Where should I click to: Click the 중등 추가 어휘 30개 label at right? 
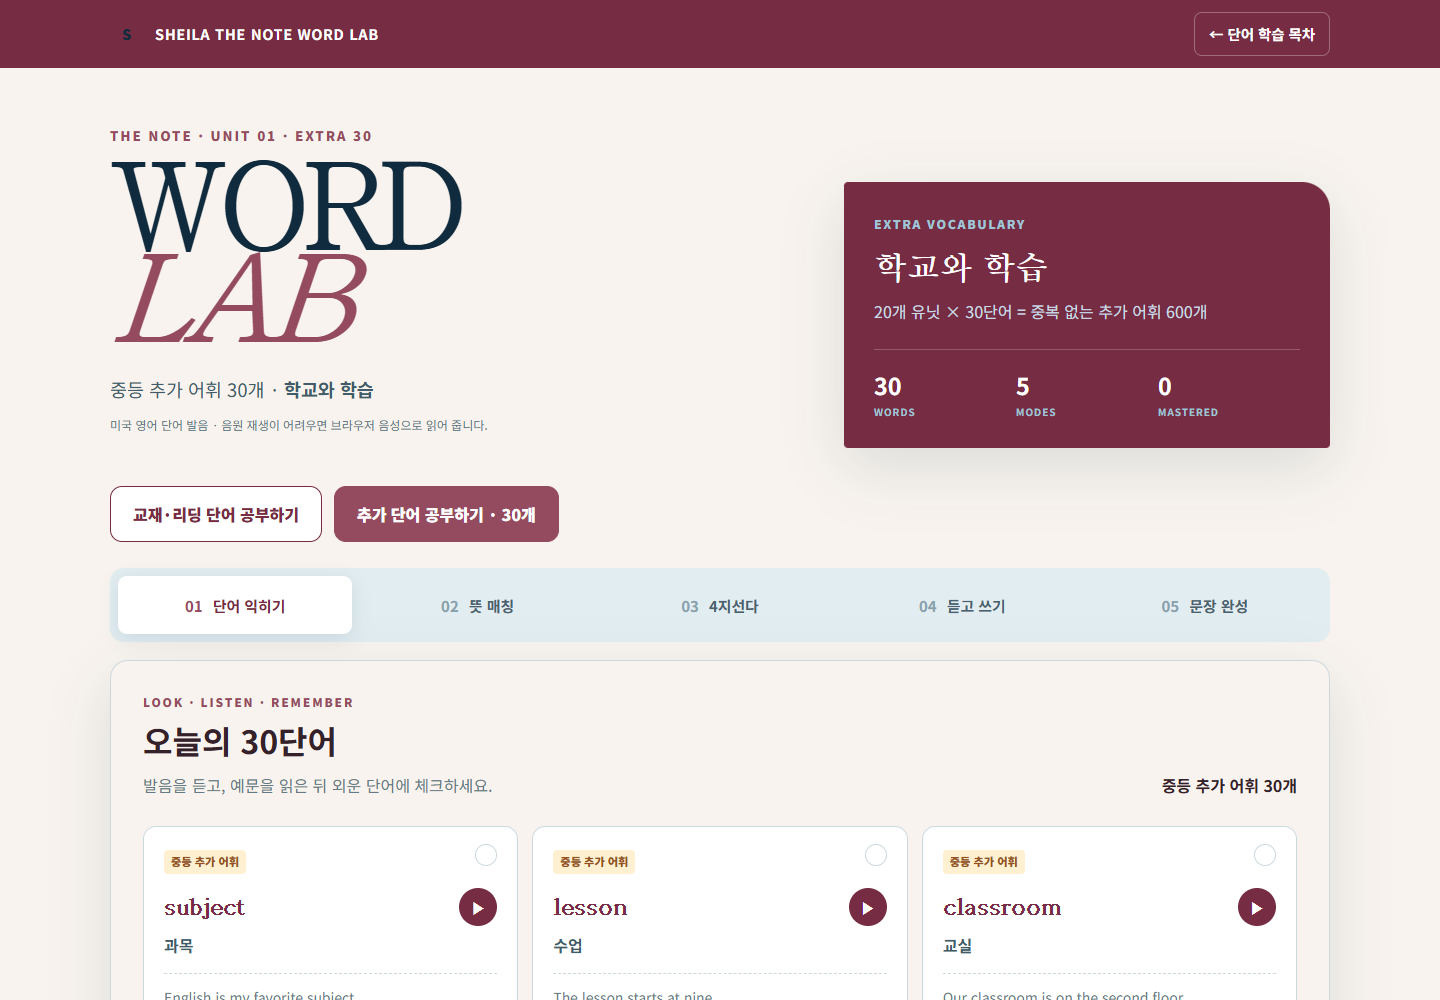(1229, 786)
